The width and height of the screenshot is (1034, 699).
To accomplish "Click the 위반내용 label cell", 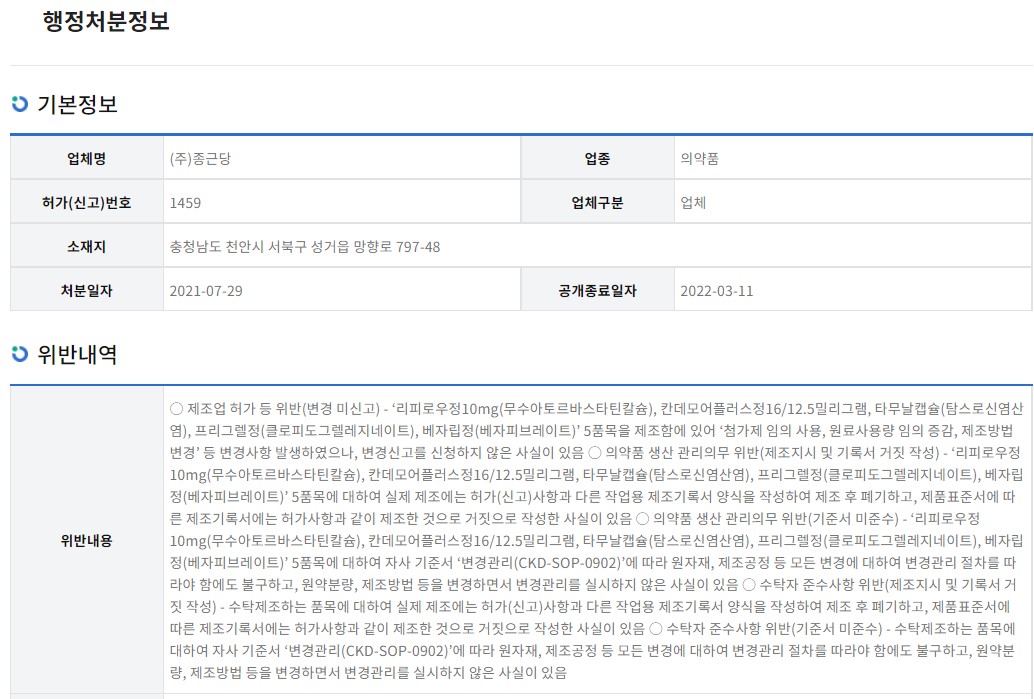I will coord(87,540).
